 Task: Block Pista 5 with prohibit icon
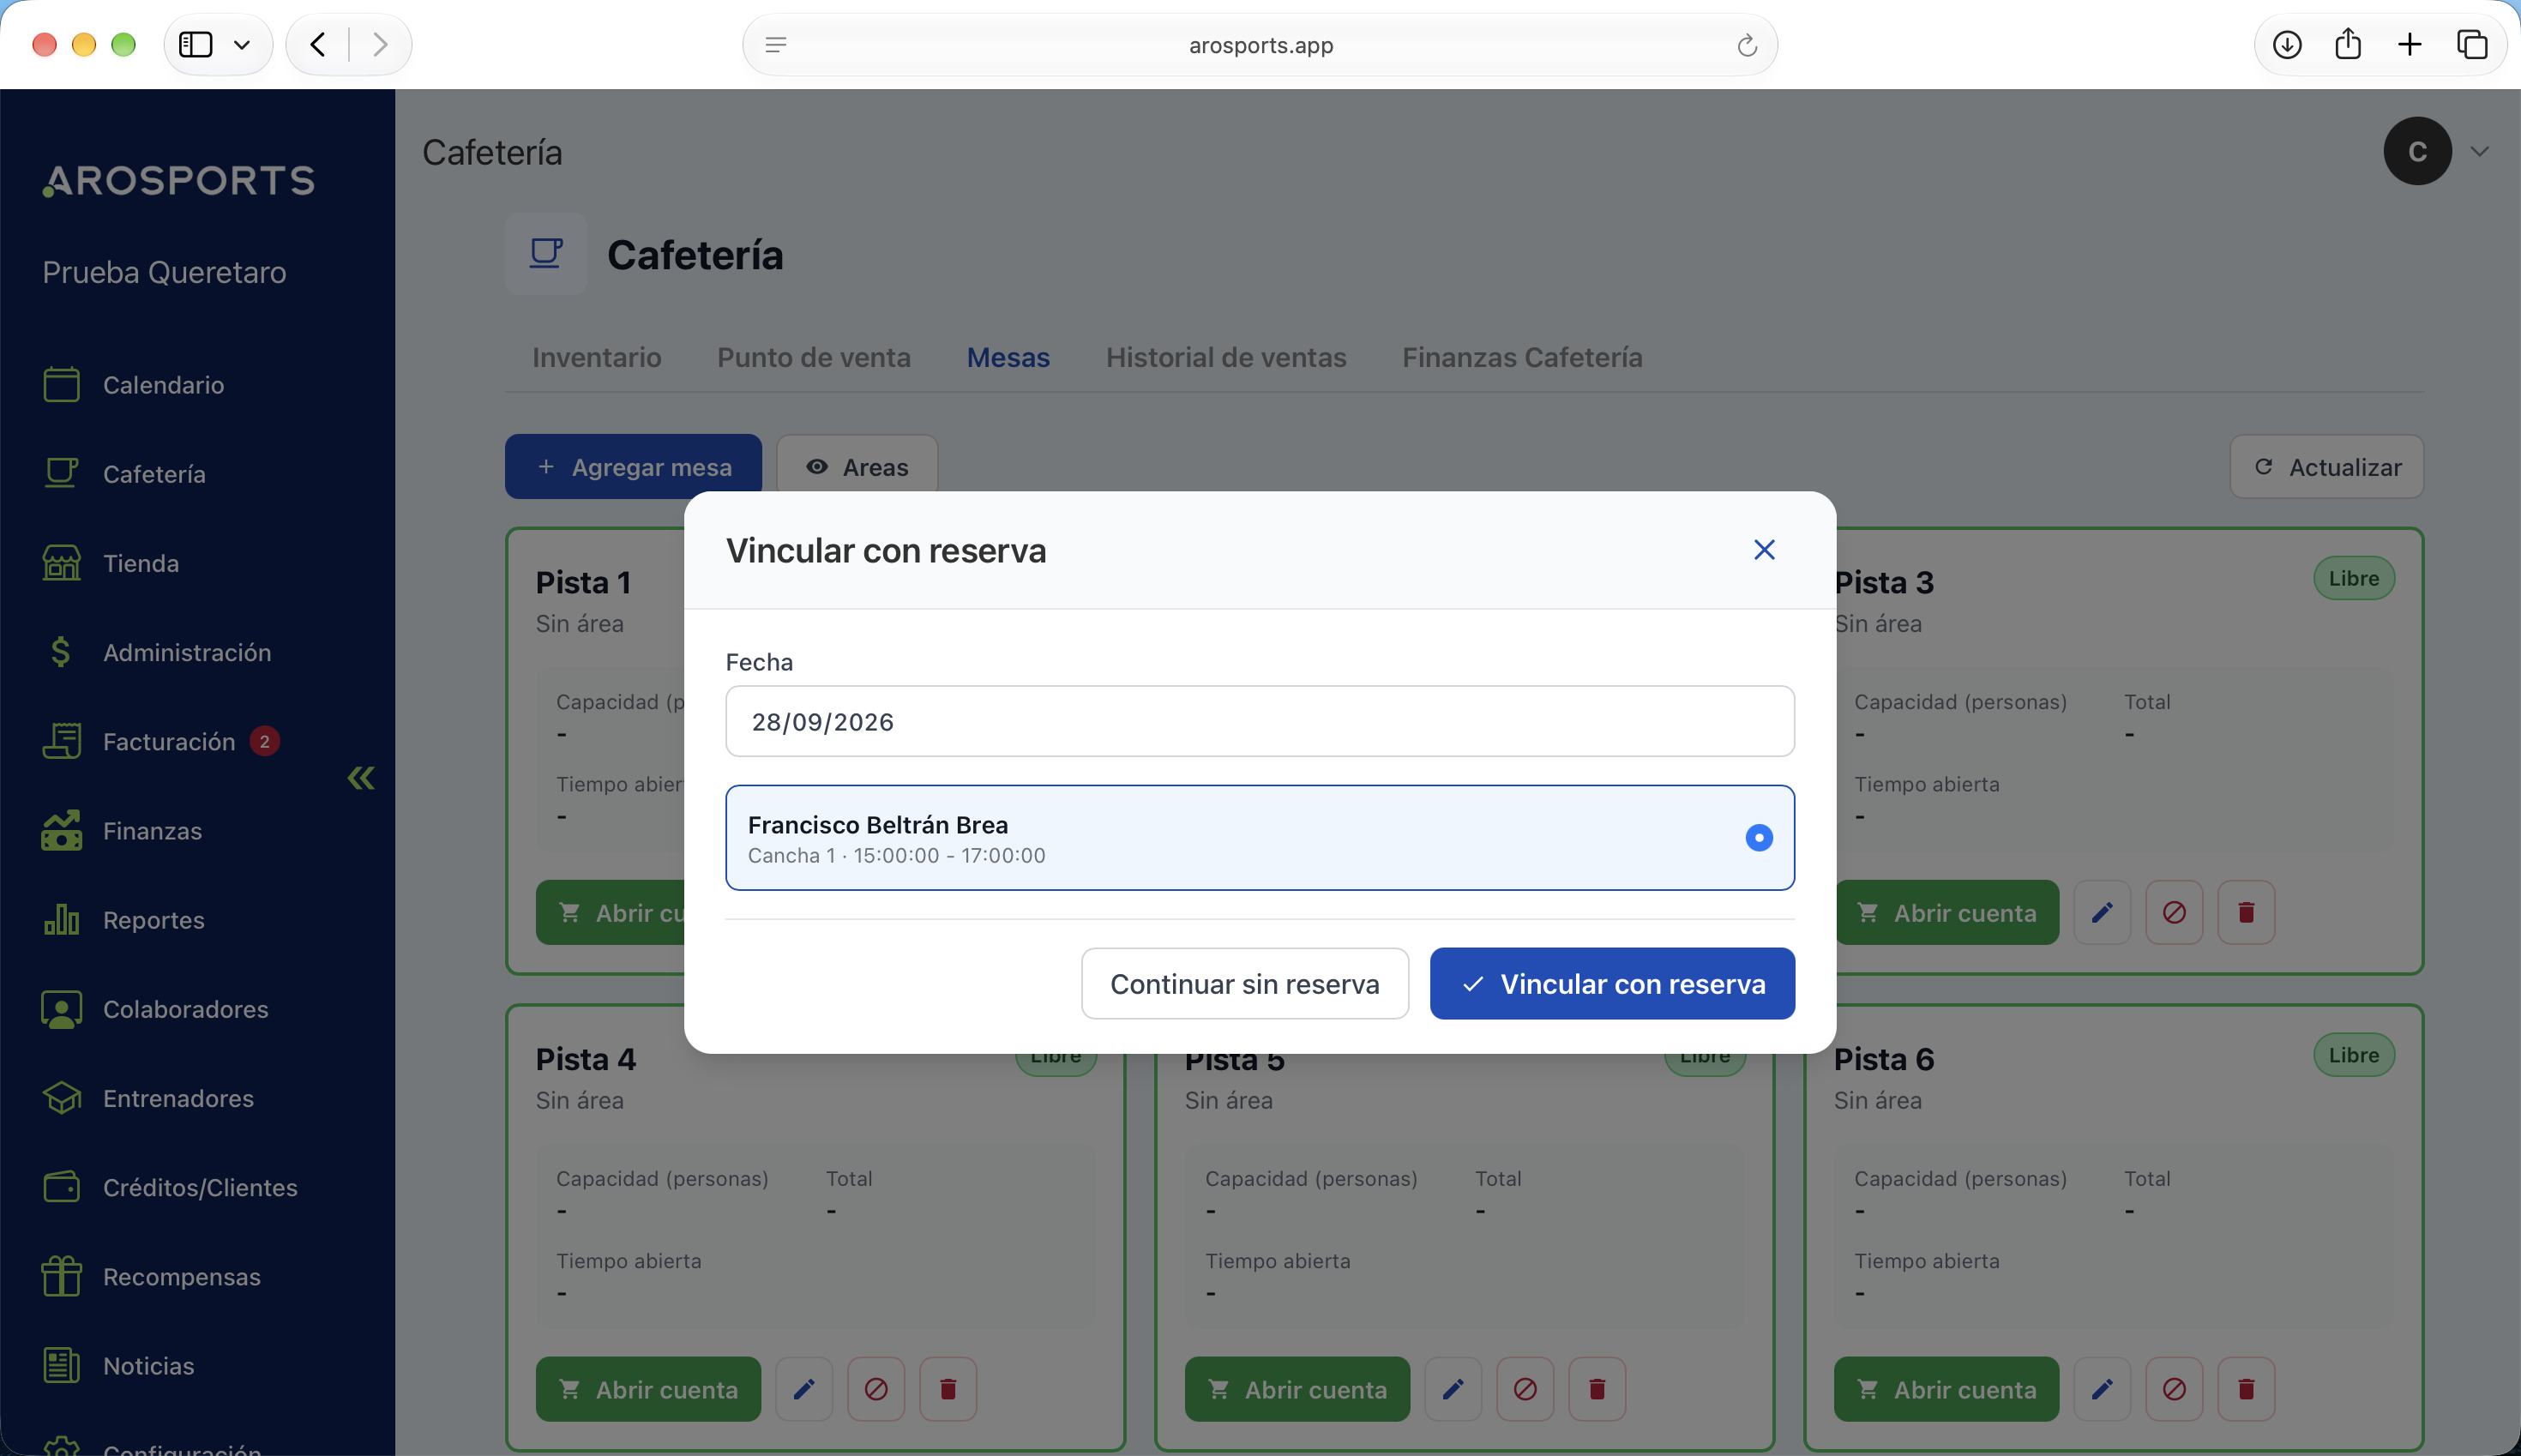click(1525, 1389)
